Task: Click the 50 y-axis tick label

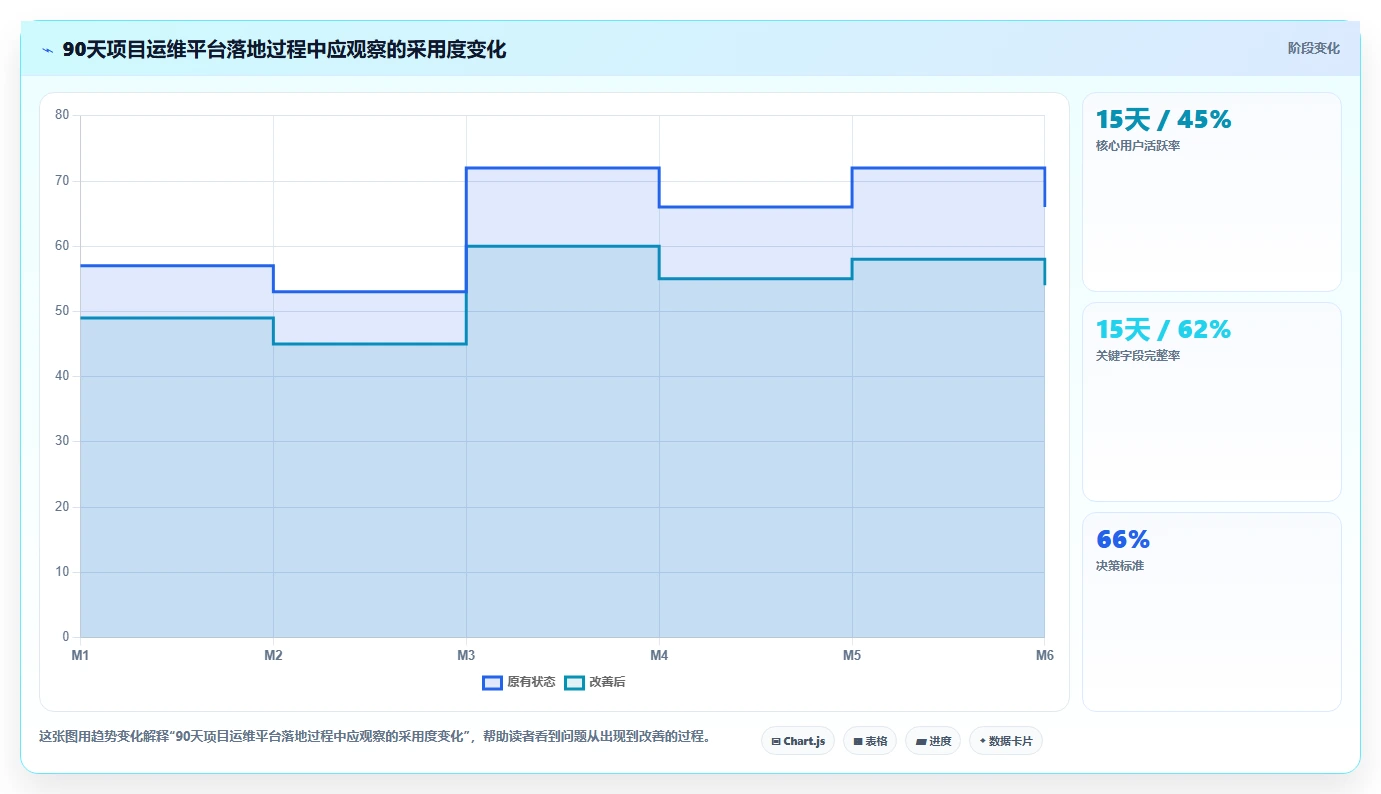Action: pos(62,311)
